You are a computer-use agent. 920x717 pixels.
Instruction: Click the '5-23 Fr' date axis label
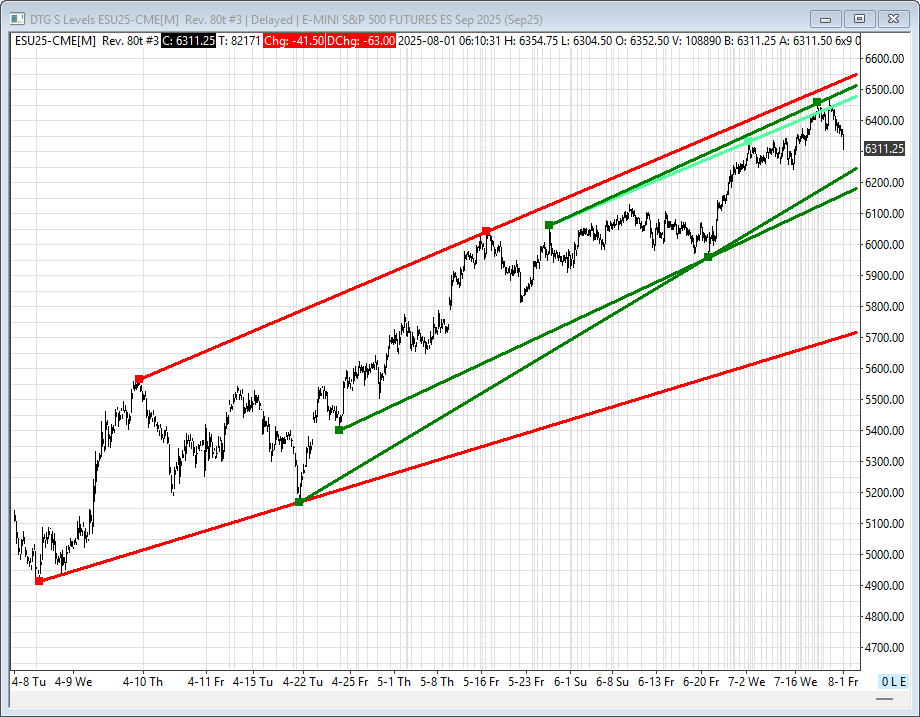pos(526,682)
